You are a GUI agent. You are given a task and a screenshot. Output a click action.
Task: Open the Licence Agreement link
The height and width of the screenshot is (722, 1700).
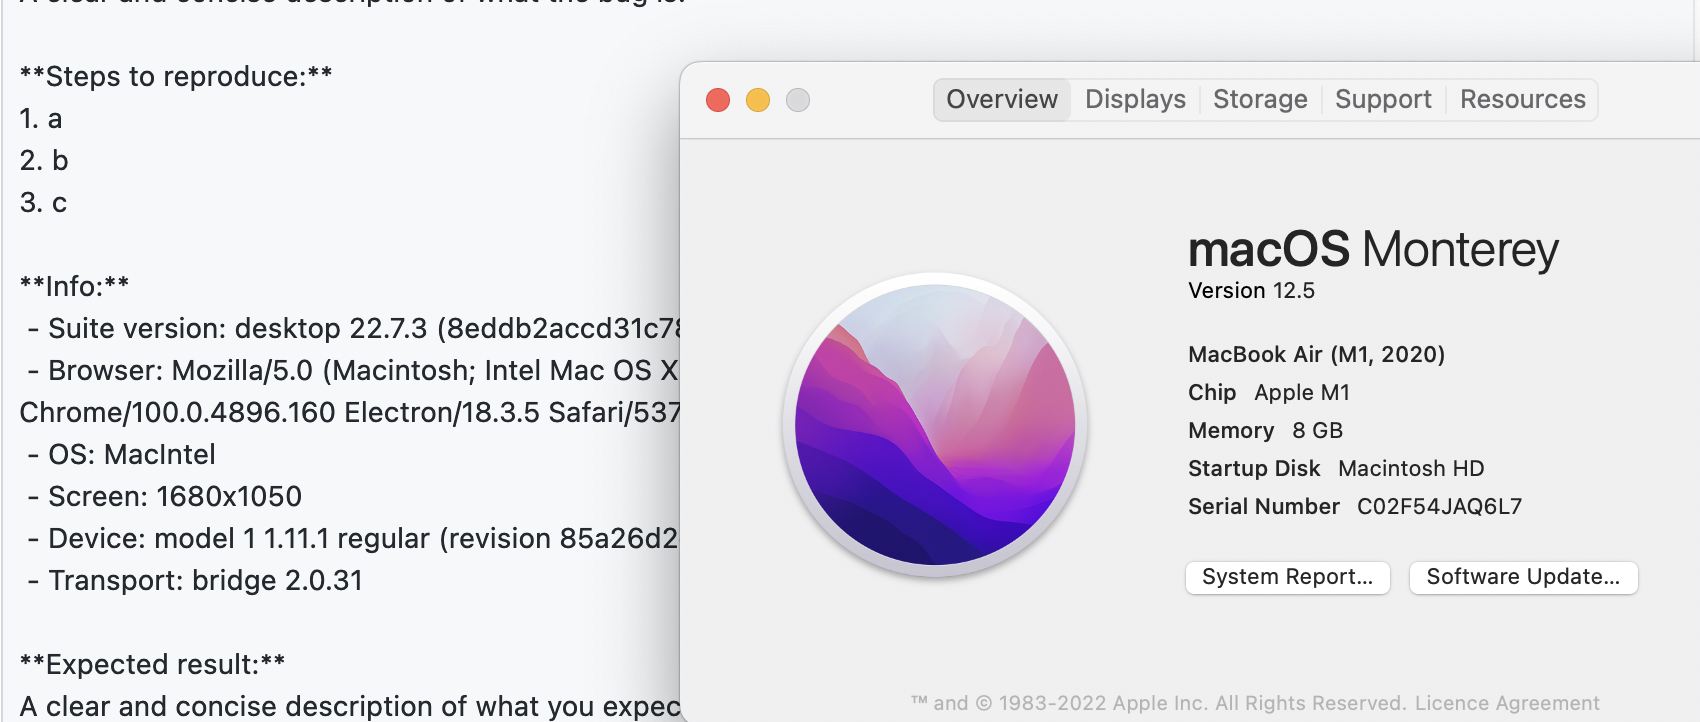point(1507,703)
